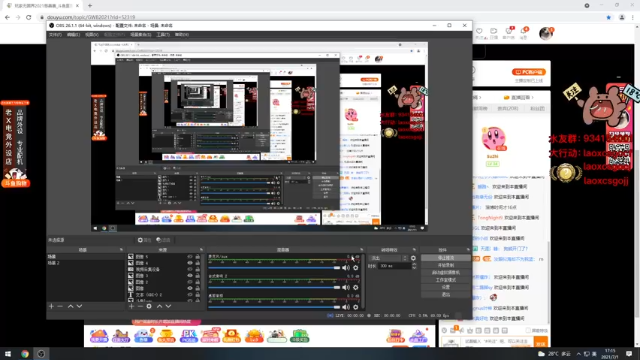Mute the 麦克风/Aux speaker icon

[x=346, y=268]
